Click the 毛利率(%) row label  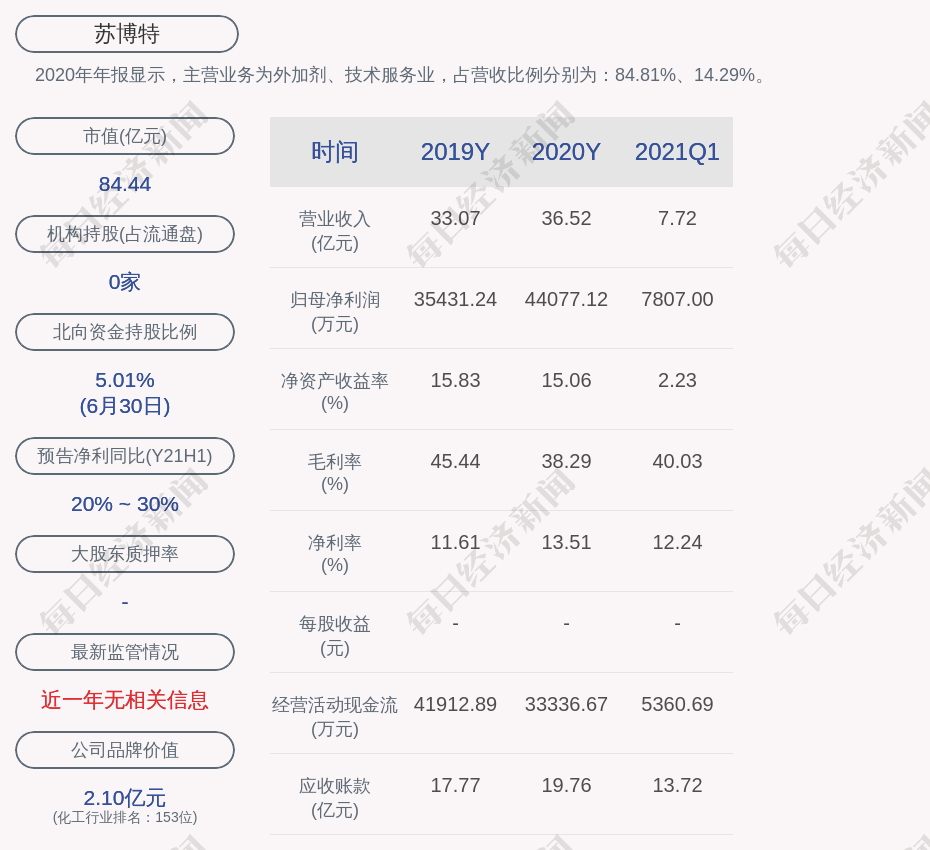(x=335, y=473)
